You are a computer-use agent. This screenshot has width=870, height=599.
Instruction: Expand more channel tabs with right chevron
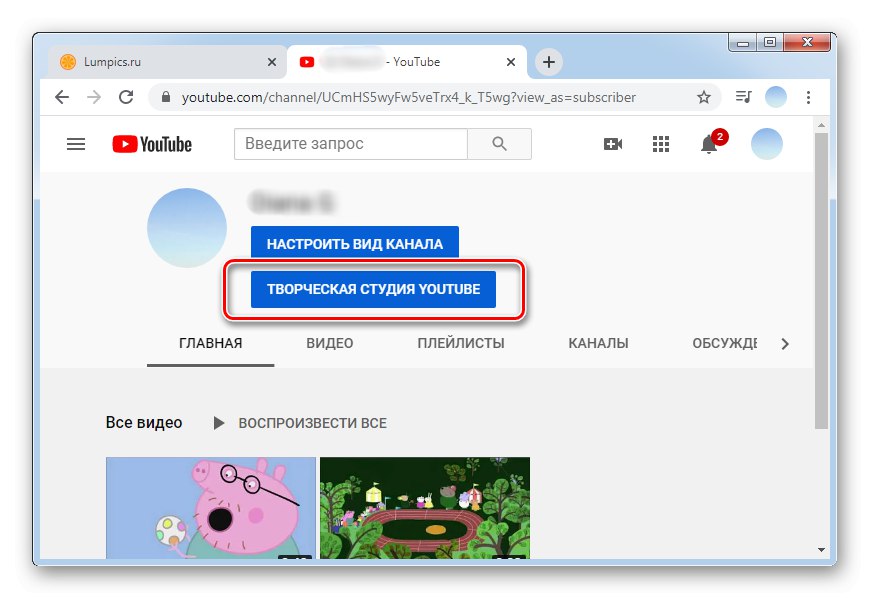click(x=785, y=344)
